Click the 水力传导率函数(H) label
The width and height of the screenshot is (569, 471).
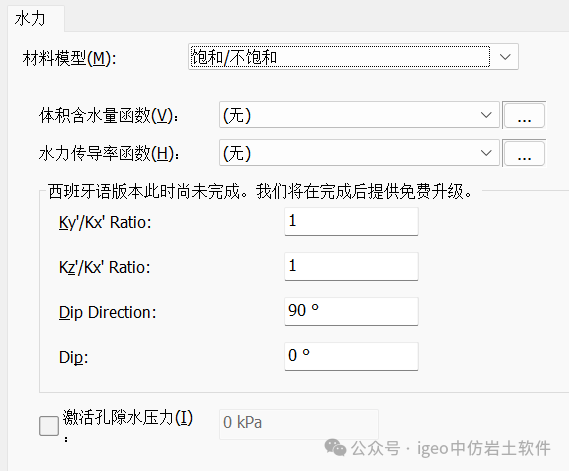(x=109, y=153)
